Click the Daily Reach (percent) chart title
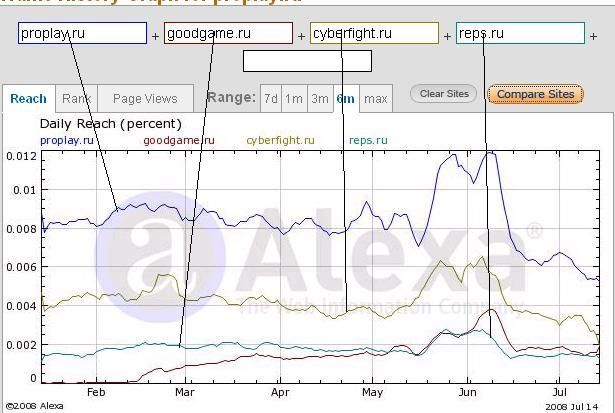Viewport: 615px width, 413px height. tap(111, 124)
